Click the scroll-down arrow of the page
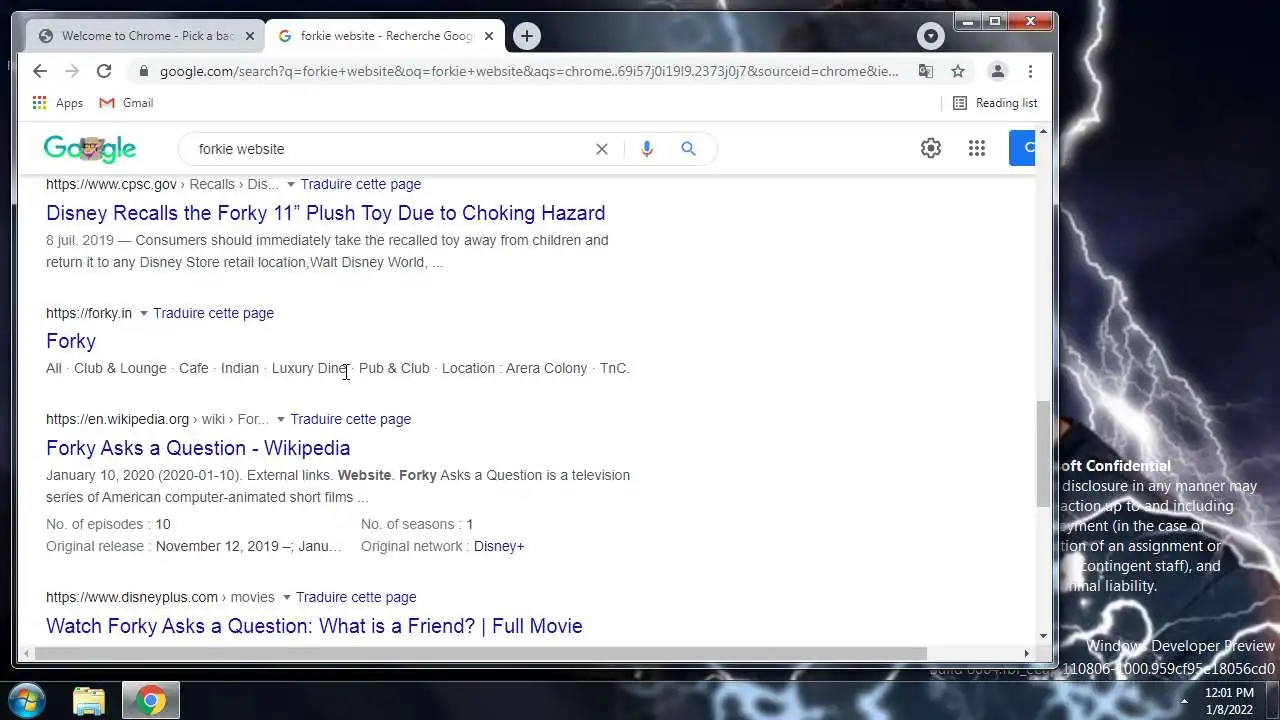Image resolution: width=1280 pixels, height=720 pixels. [1043, 636]
